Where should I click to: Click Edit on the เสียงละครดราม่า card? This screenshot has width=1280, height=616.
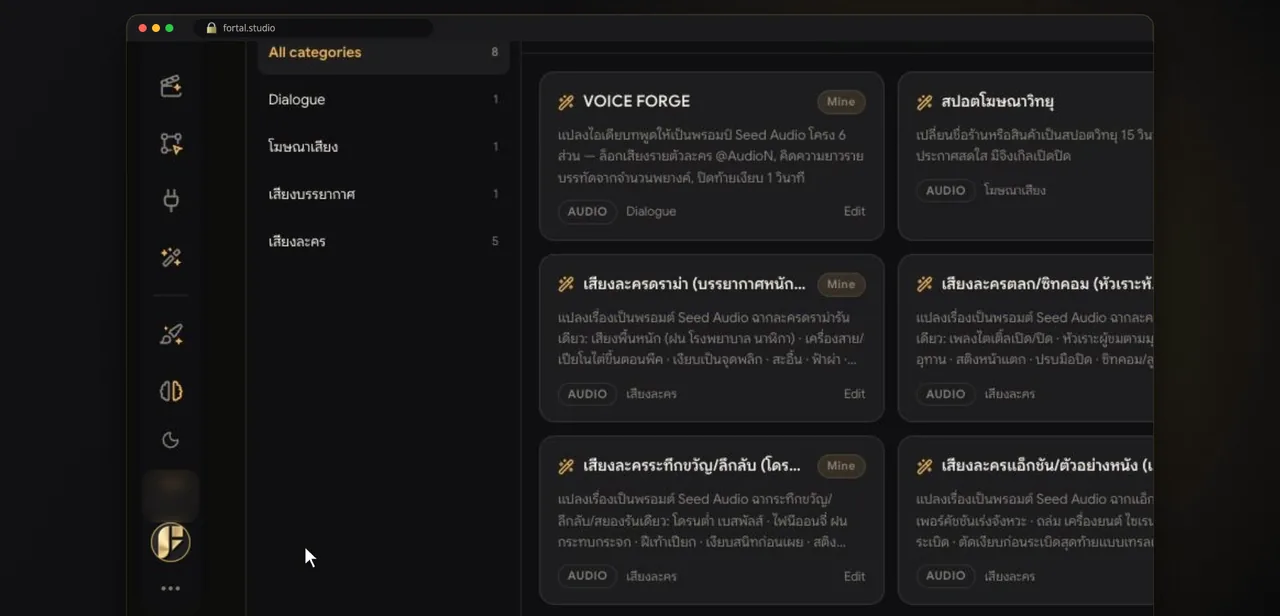click(x=854, y=394)
